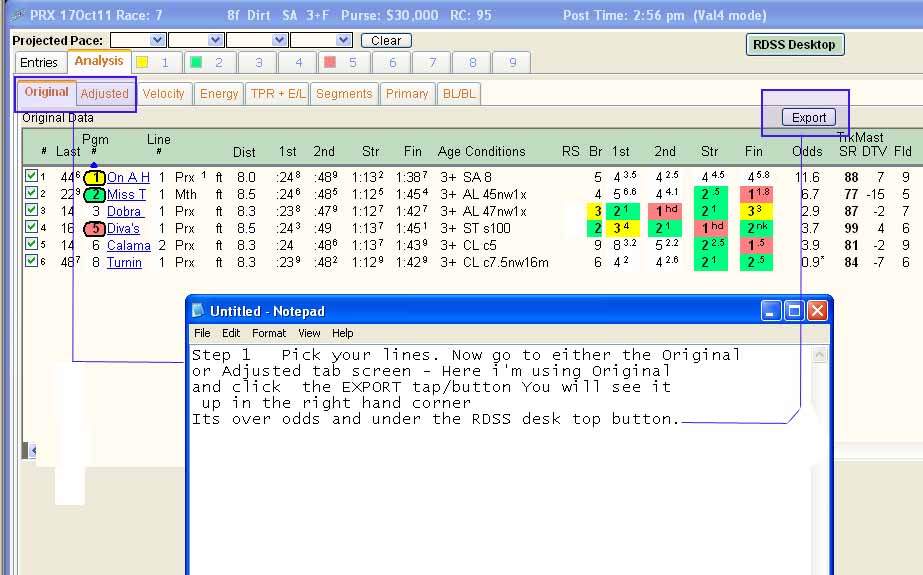Uncheck row 3 checkbox for Dobra
The width and height of the screenshot is (923, 575).
tap(31, 210)
